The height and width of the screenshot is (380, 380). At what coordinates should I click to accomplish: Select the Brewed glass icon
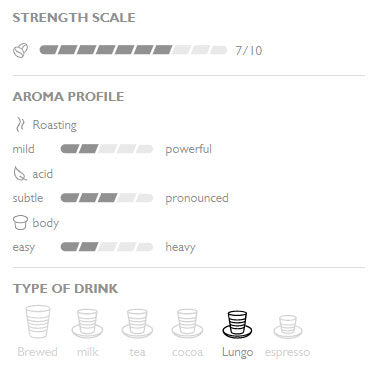[x=38, y=322]
